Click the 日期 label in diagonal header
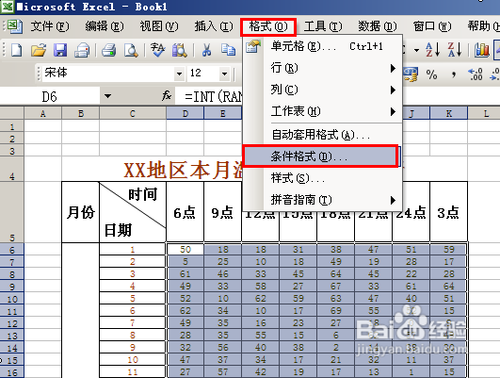Image resolution: width=500 pixels, height=378 pixels. [x=118, y=230]
